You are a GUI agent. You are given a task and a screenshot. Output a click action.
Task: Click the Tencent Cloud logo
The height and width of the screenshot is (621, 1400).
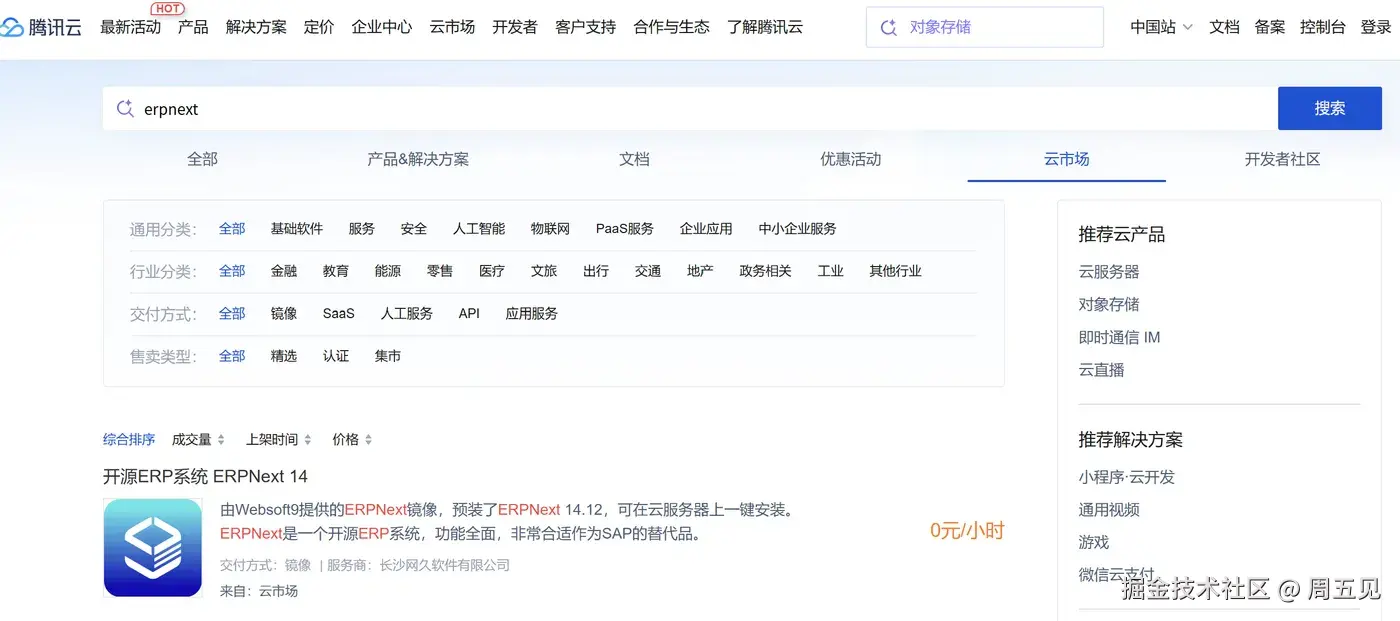[41, 27]
